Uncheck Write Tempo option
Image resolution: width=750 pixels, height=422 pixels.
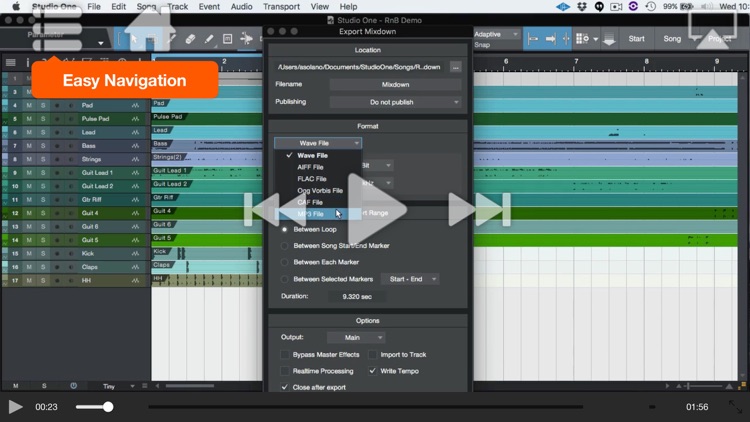pyautogui.click(x=372, y=371)
